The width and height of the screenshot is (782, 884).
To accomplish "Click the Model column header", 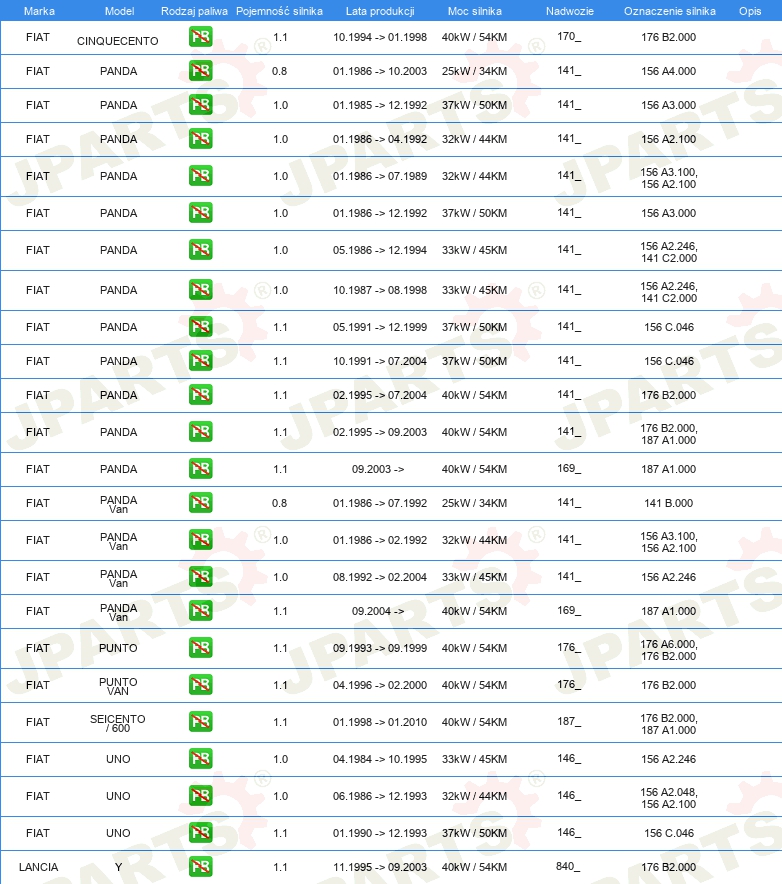I will click(120, 11).
